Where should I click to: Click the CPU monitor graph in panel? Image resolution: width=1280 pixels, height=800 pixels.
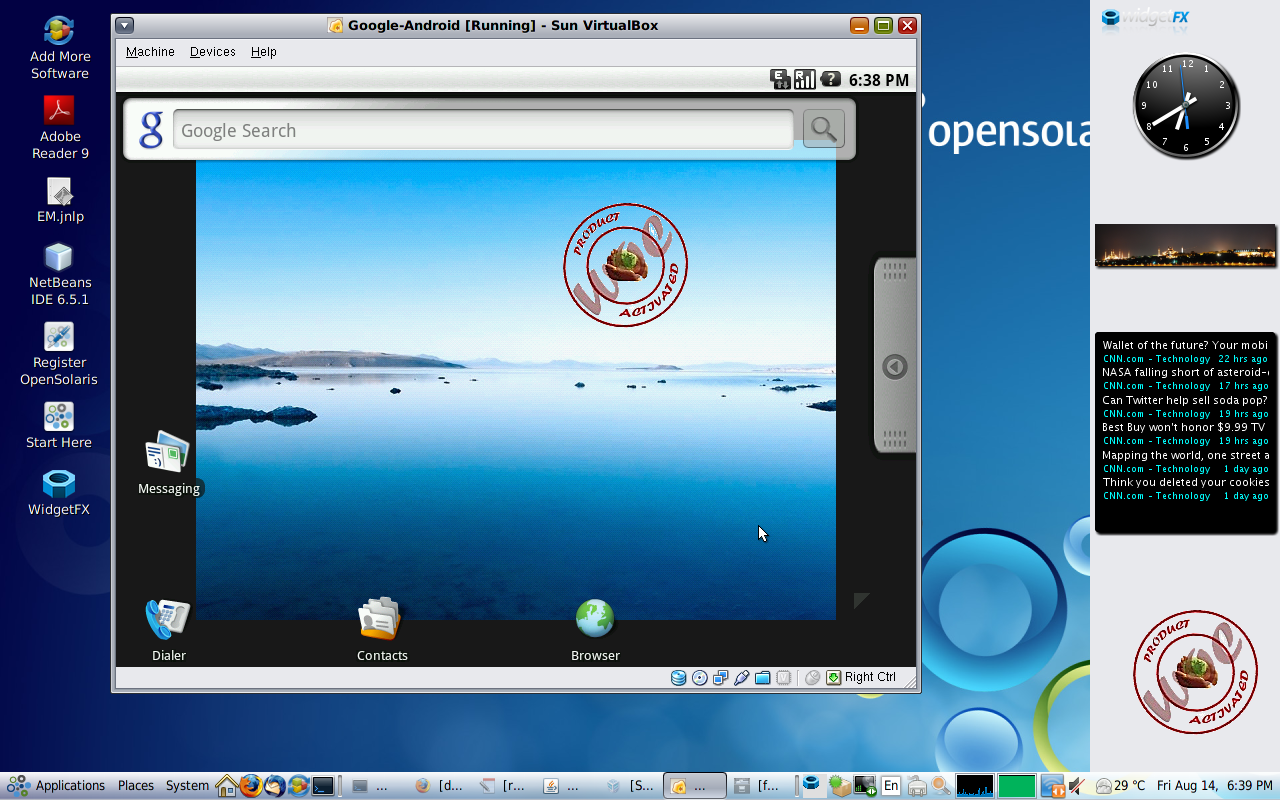click(975, 786)
